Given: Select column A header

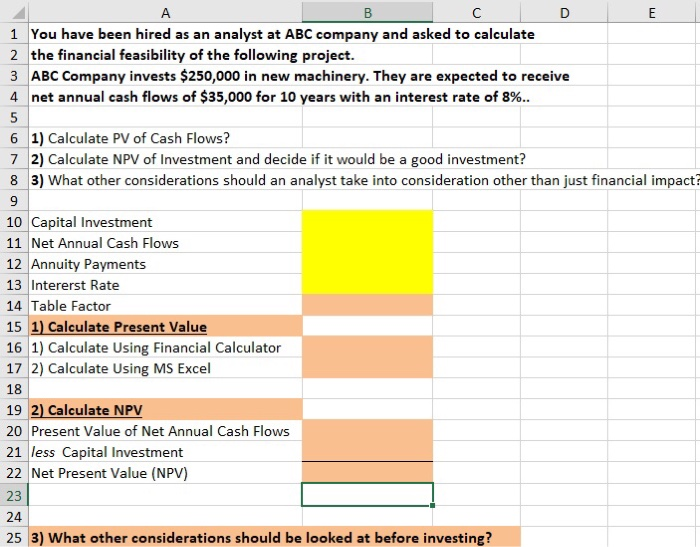Looking at the screenshot, I should pos(165,13).
